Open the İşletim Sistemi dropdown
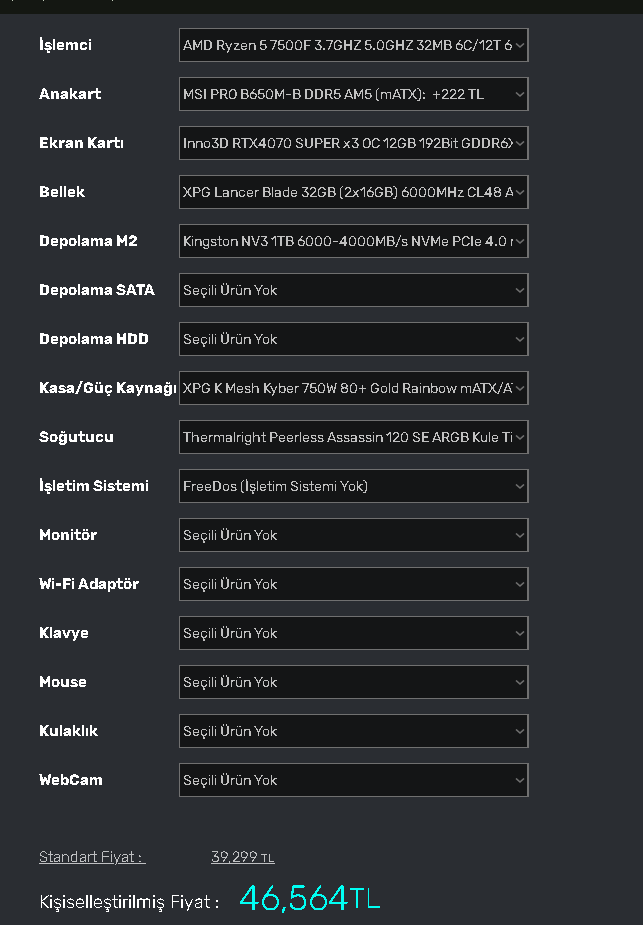 click(353, 486)
